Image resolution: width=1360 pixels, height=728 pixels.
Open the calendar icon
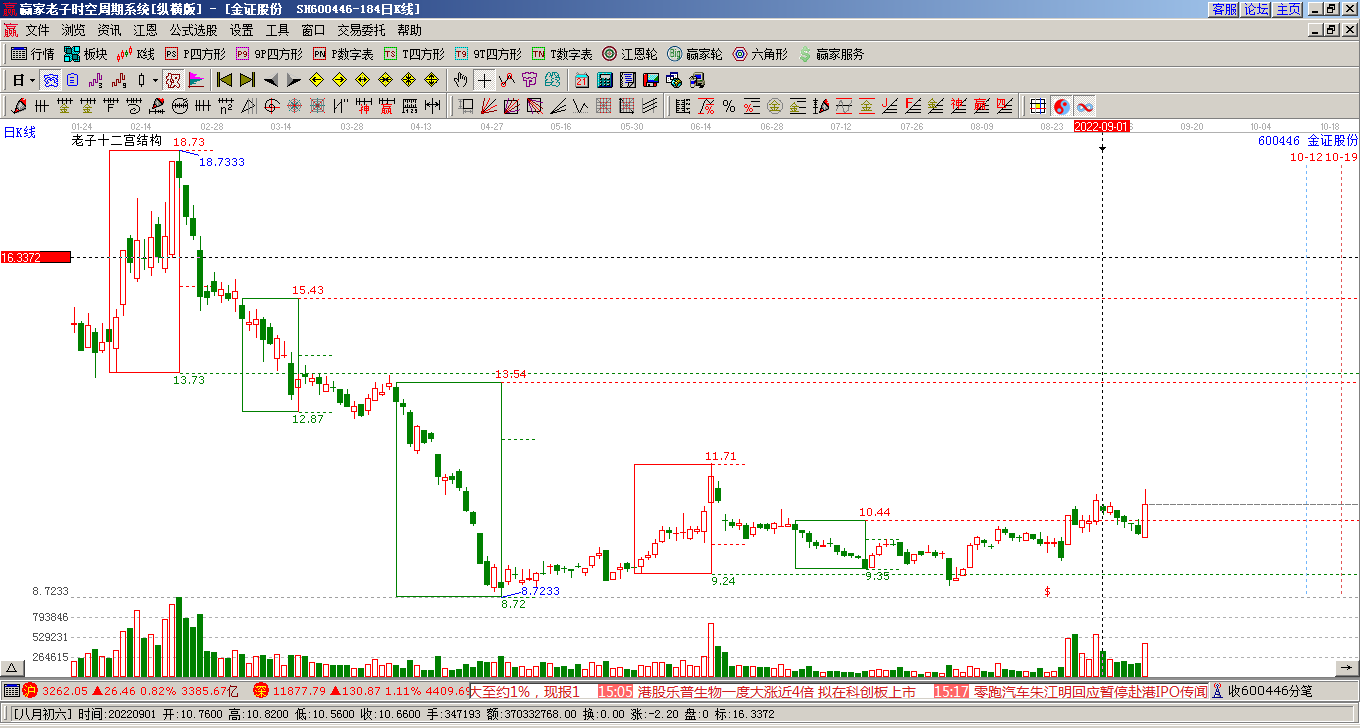(x=581, y=80)
